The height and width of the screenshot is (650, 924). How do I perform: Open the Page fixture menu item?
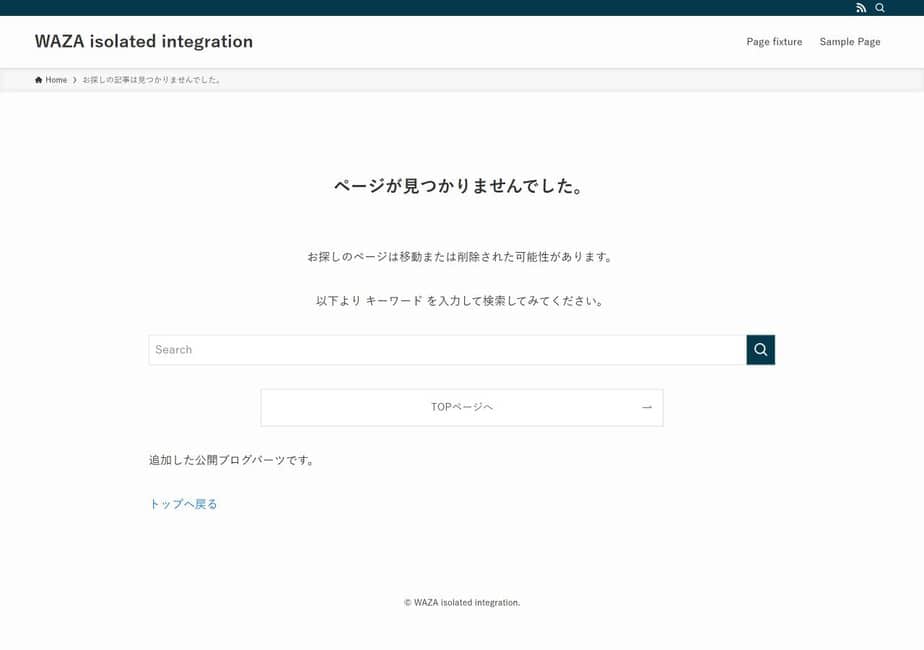(x=774, y=42)
